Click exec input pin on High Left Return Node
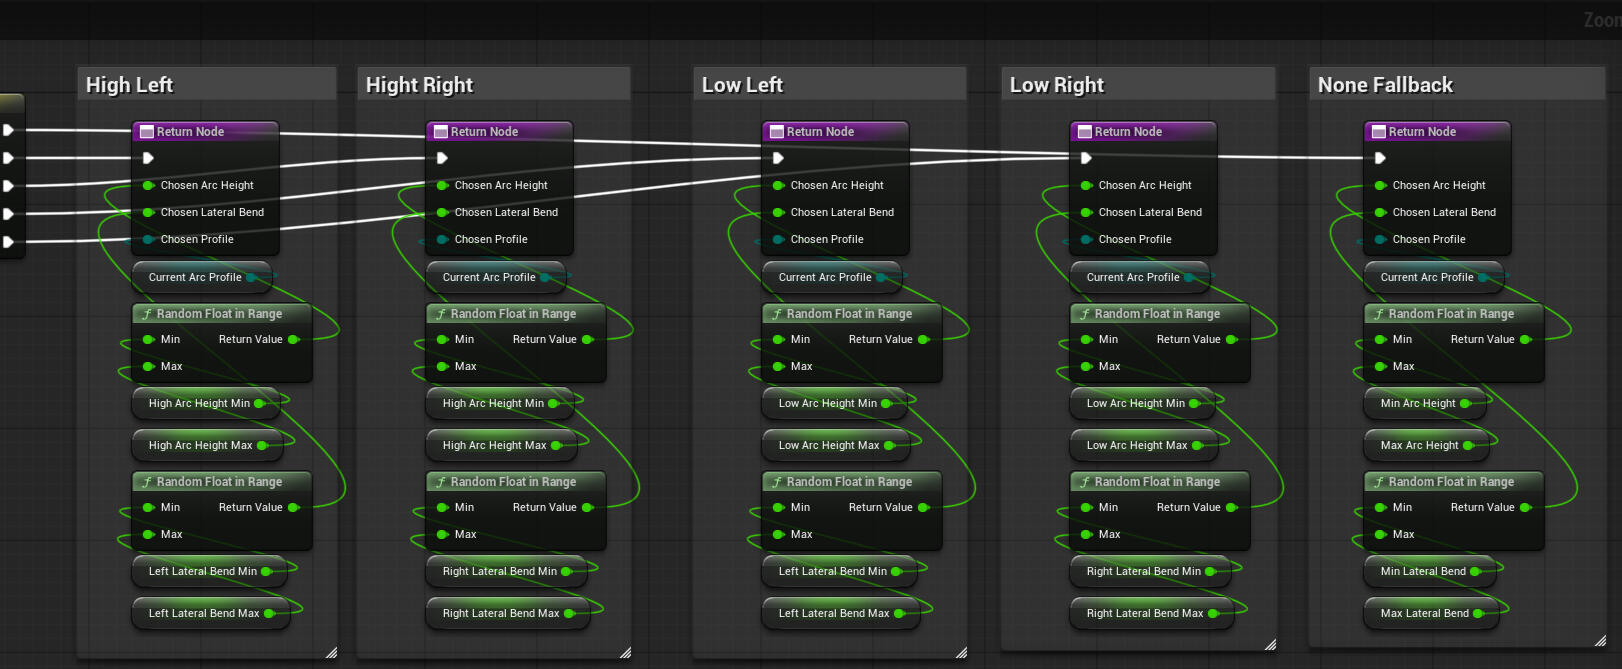Viewport: 1622px width, 669px height. point(148,158)
